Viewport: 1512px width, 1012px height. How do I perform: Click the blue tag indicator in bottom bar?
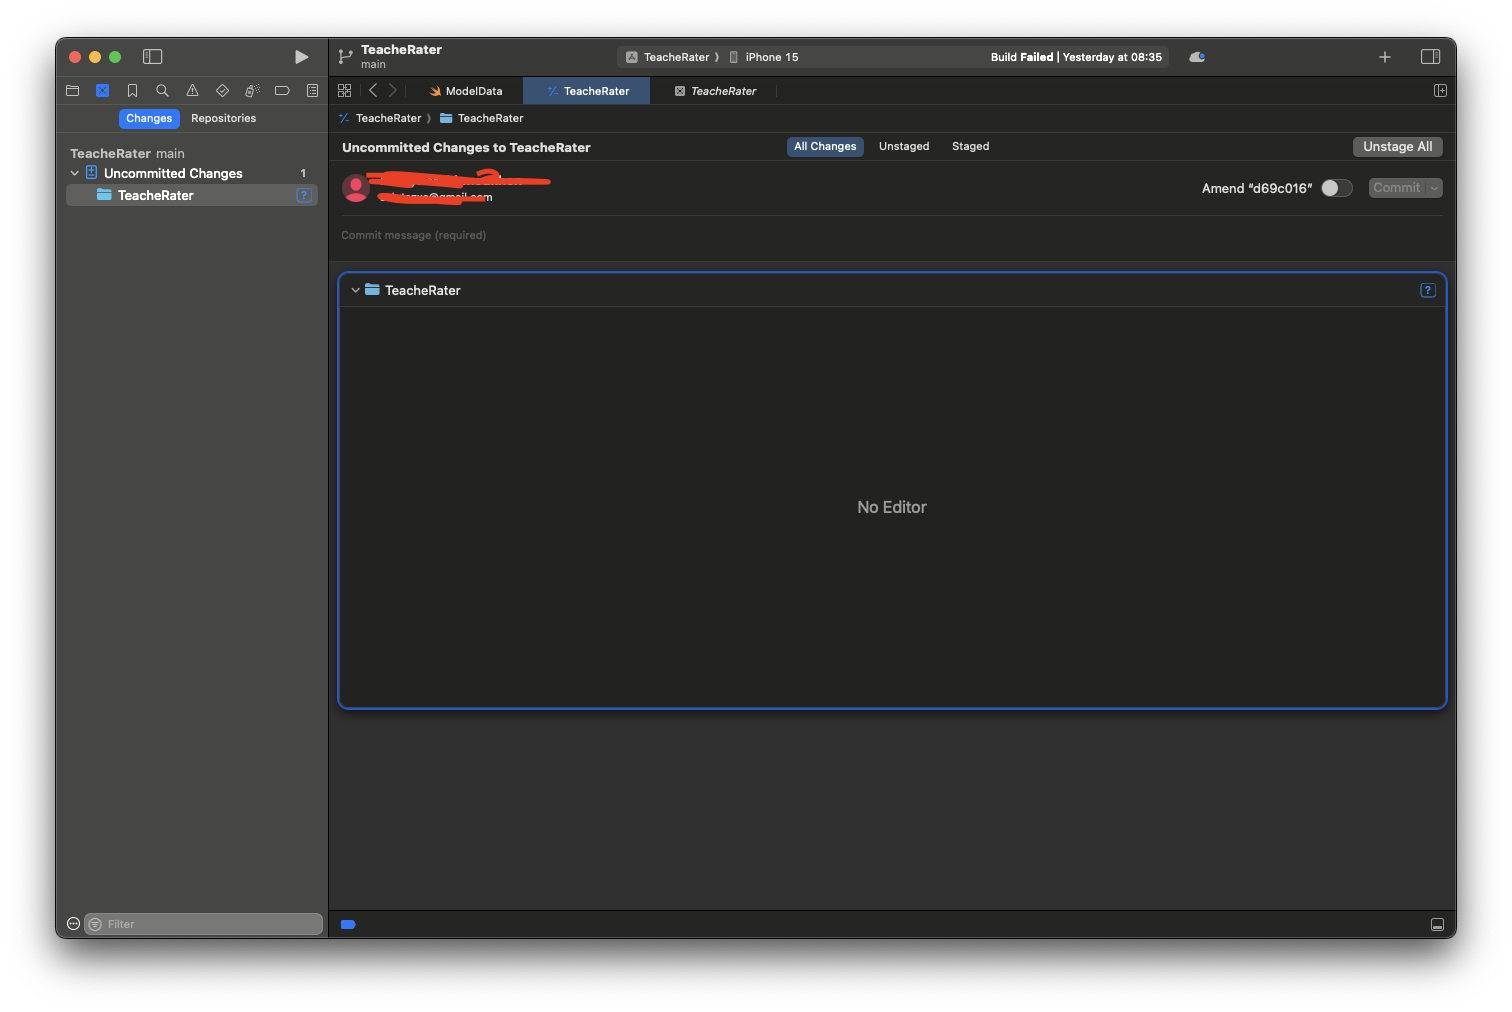[x=348, y=924]
